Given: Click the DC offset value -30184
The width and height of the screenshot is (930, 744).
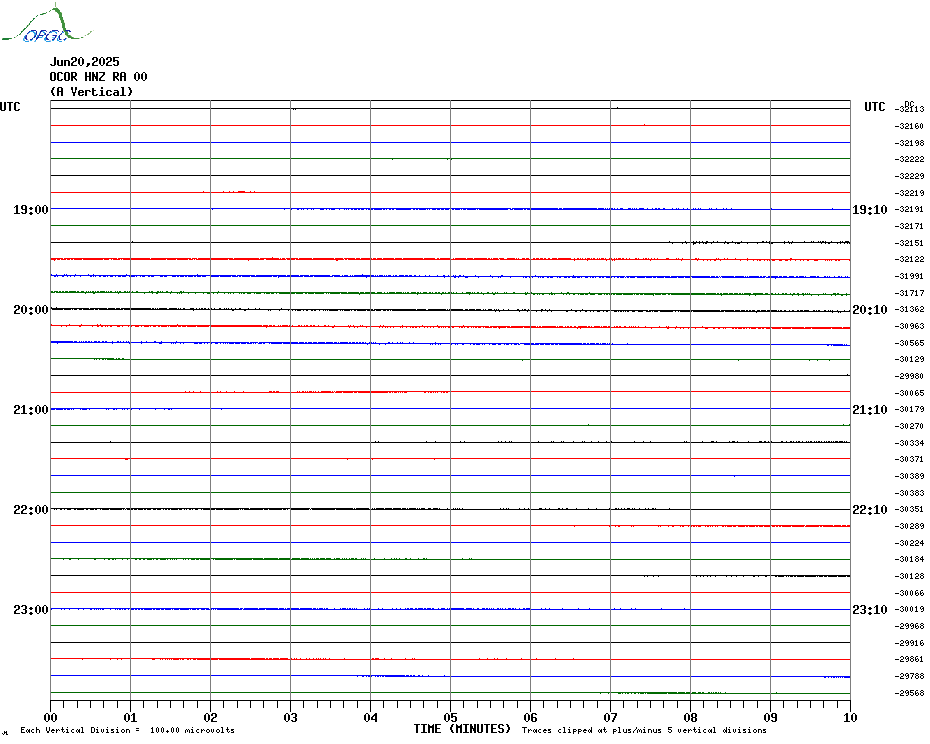Looking at the screenshot, I should click(x=909, y=559).
